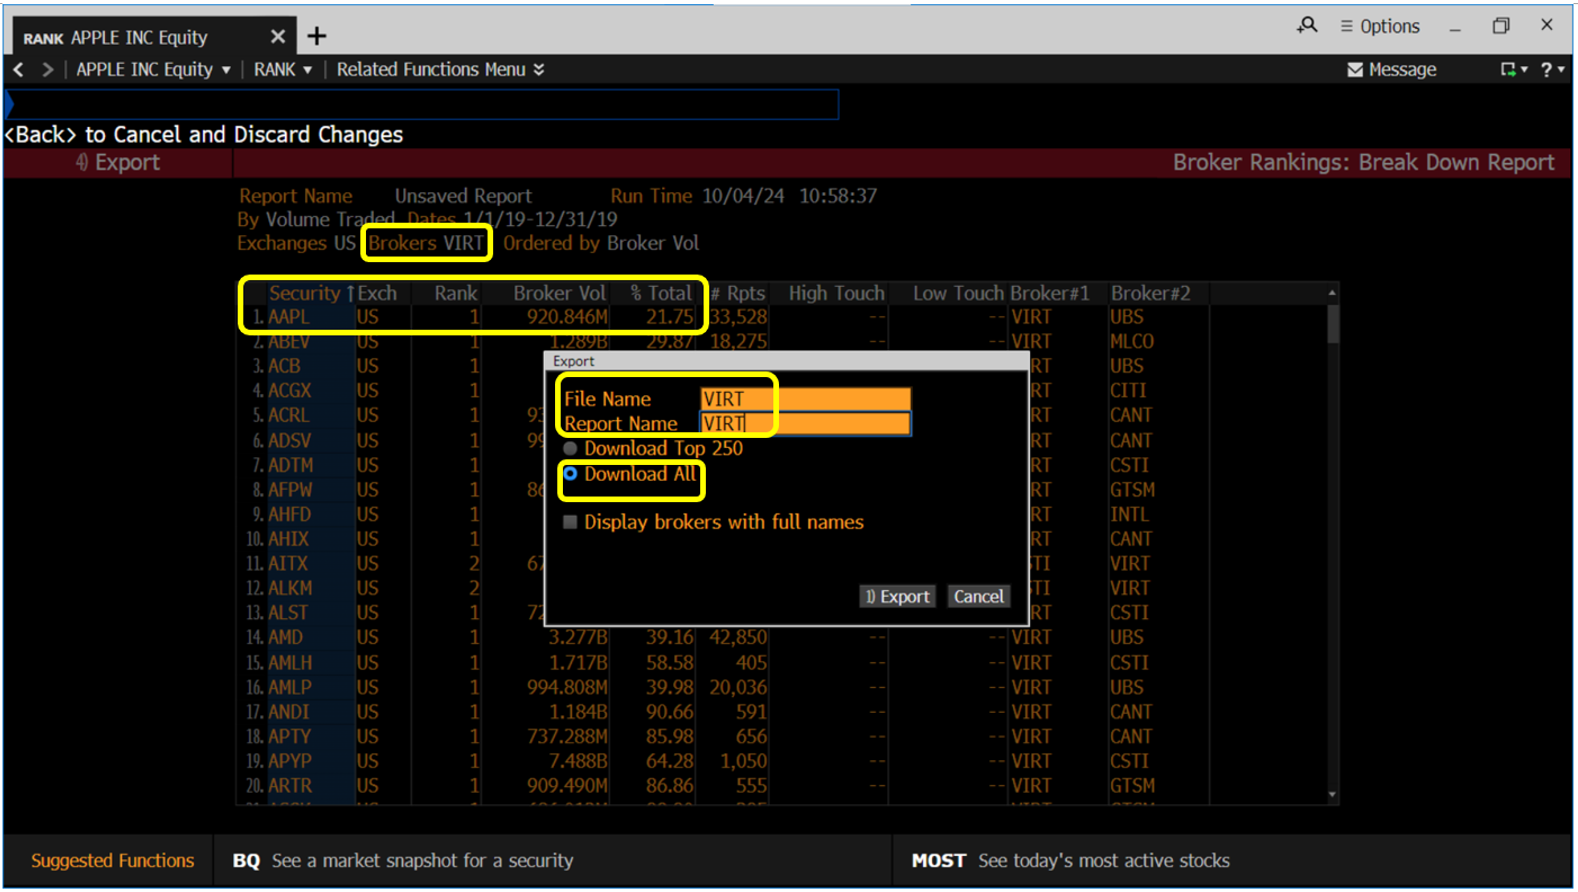This screenshot has width=1578, height=892.
Task: Expand the RANK function dropdown
Action: (282, 70)
